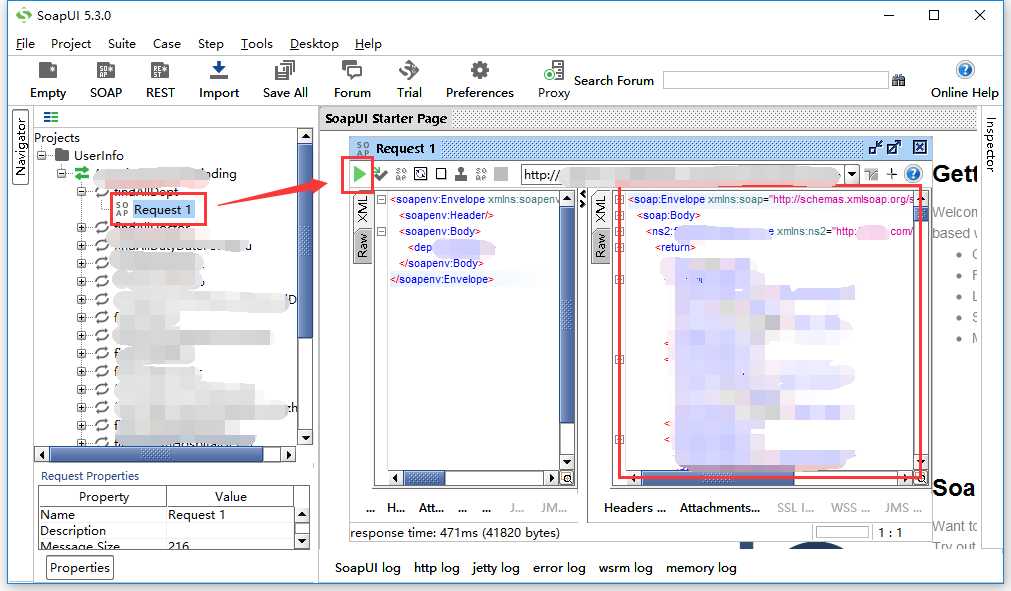Collapse soapenv:Body fold marker in request XML
Image resolution: width=1011 pixels, height=591 pixels.
tap(382, 231)
